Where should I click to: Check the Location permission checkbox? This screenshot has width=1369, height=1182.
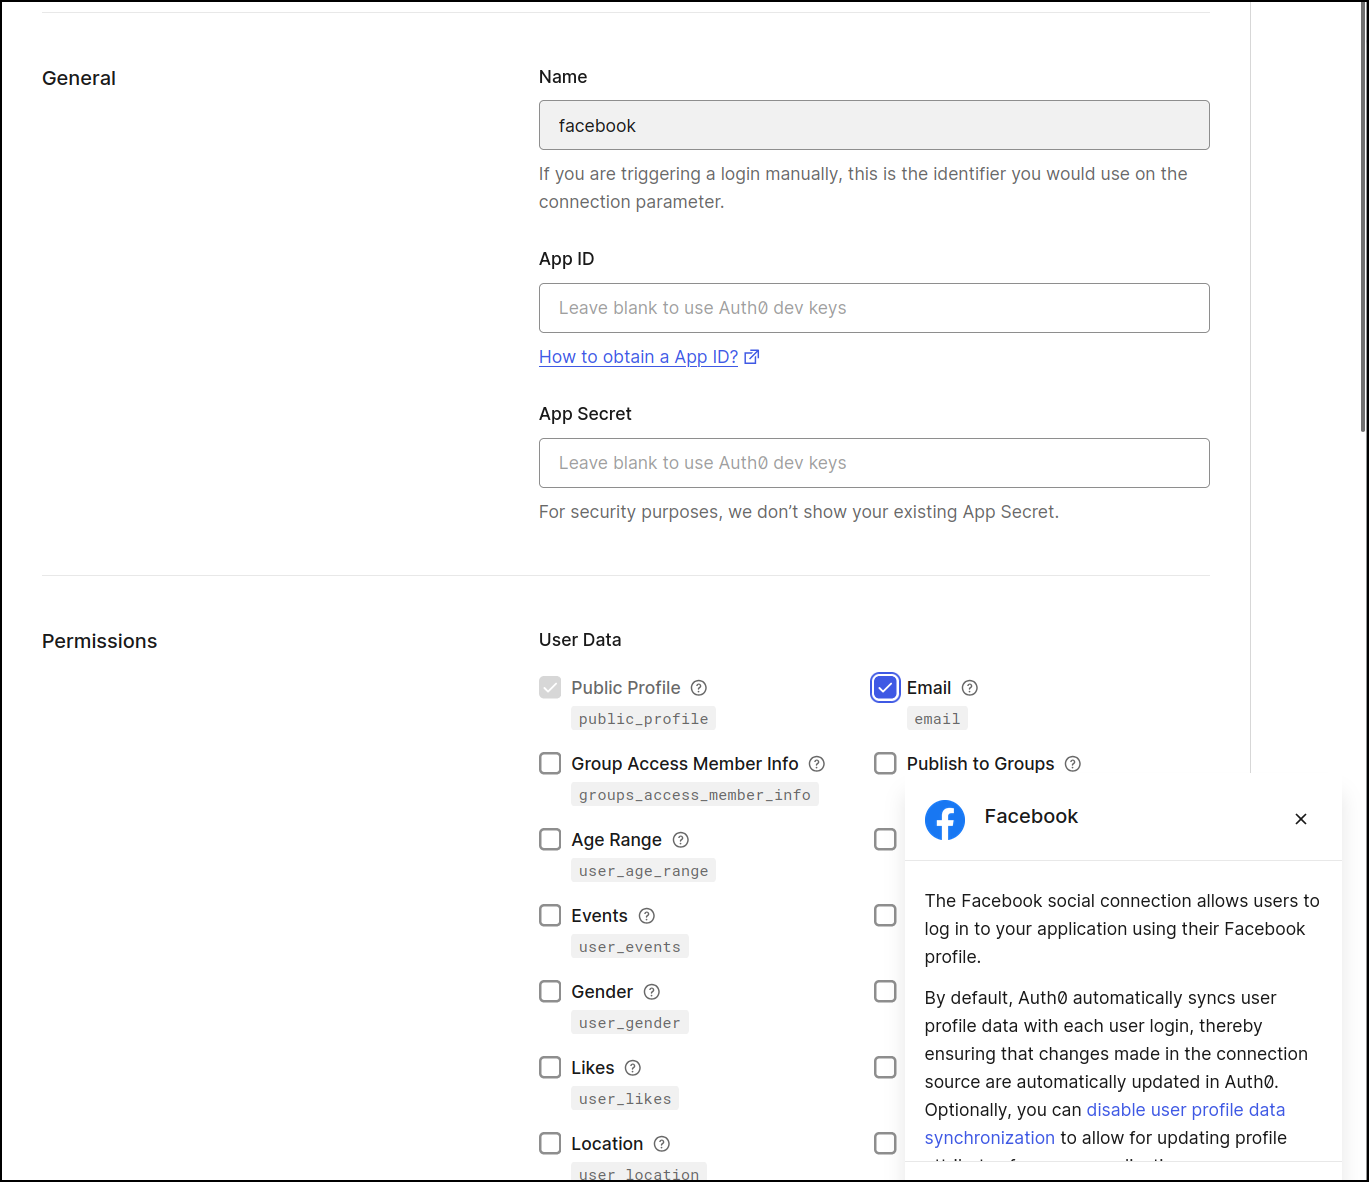click(x=550, y=1143)
